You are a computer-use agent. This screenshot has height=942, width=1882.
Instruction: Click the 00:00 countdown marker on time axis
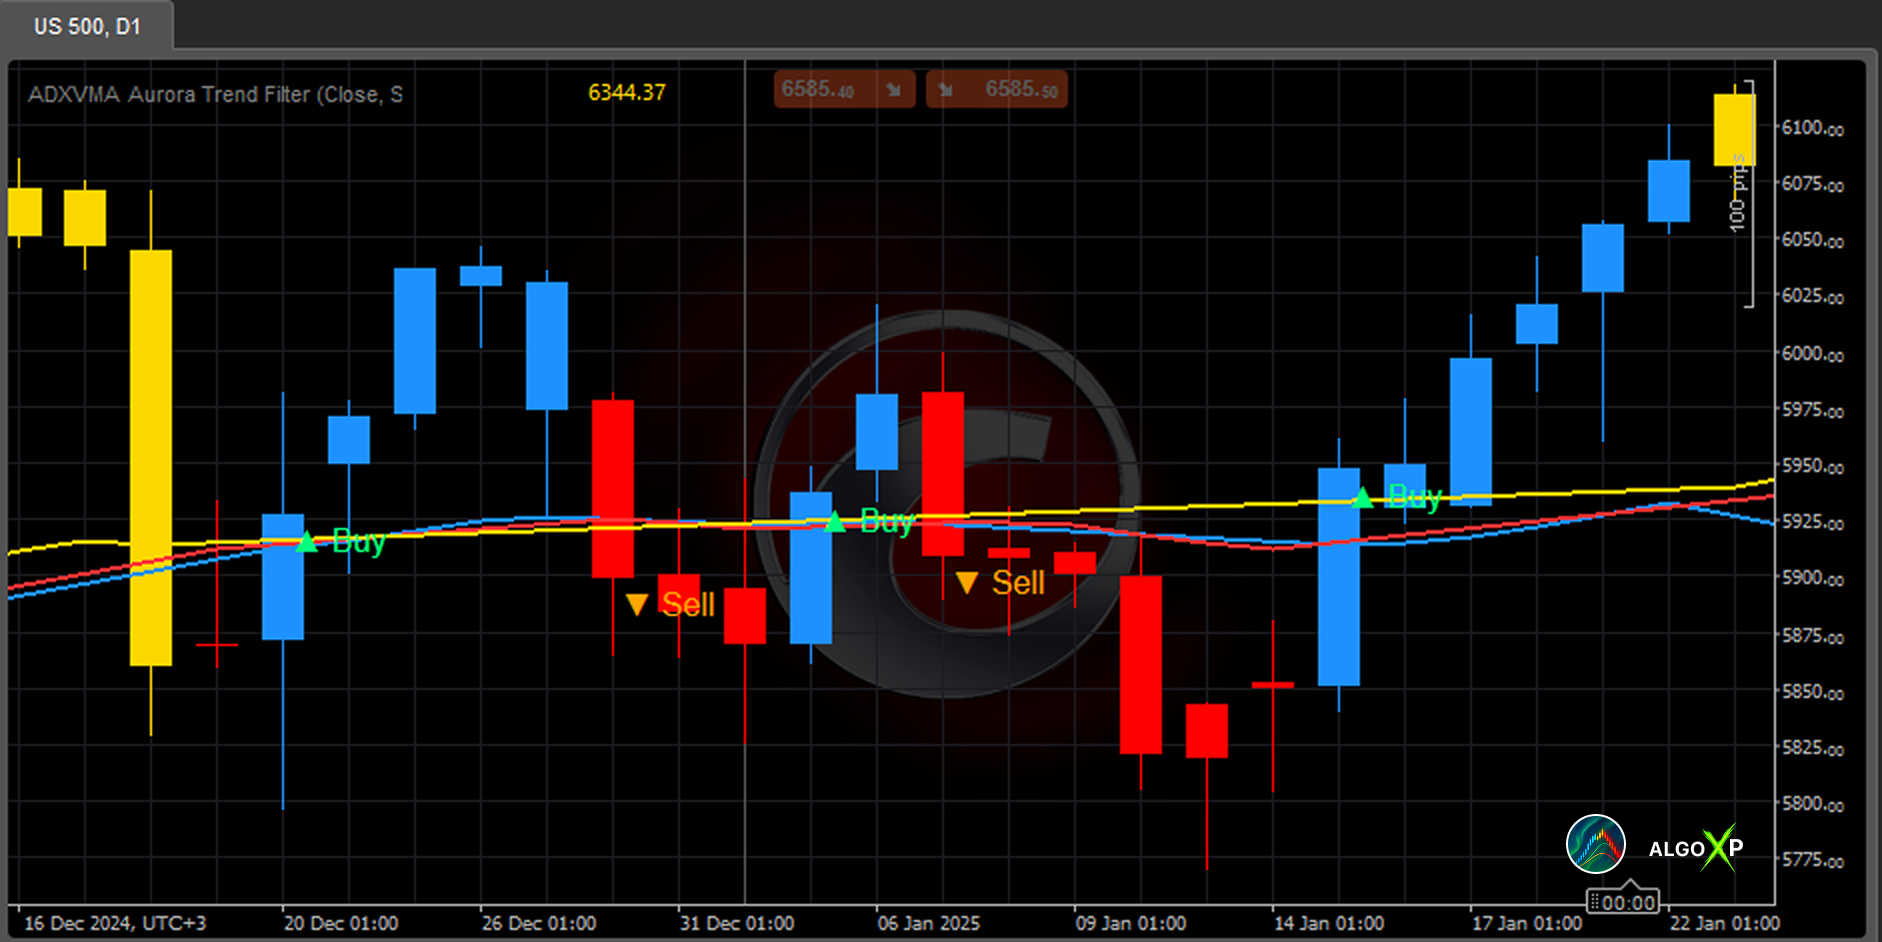click(x=1624, y=903)
